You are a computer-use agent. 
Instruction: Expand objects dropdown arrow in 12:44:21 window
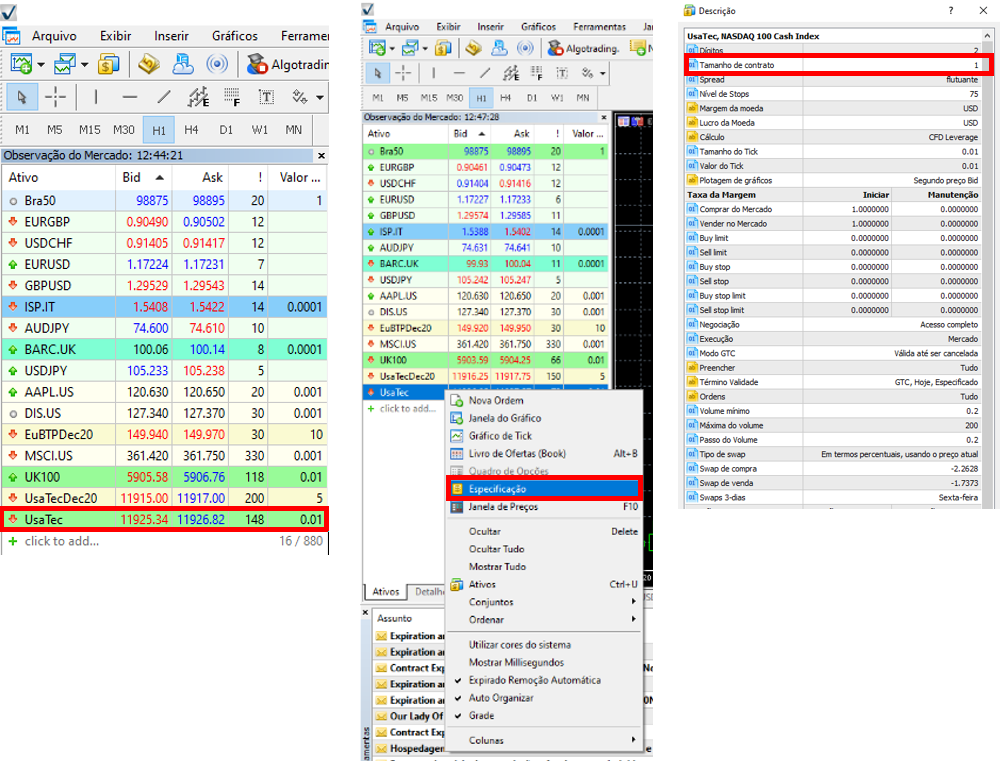(x=319, y=98)
